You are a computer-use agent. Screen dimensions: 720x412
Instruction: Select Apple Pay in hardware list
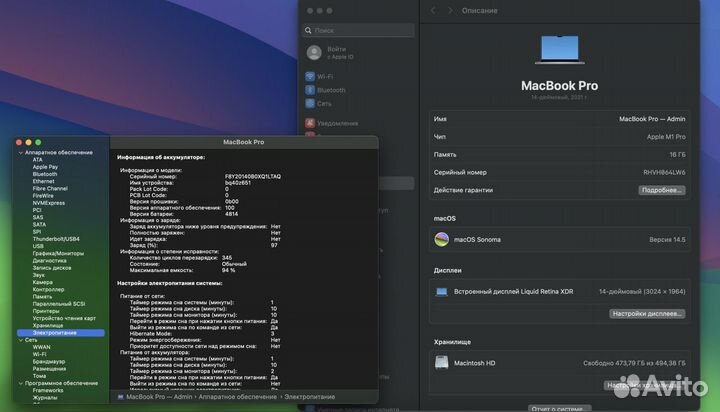[45, 167]
